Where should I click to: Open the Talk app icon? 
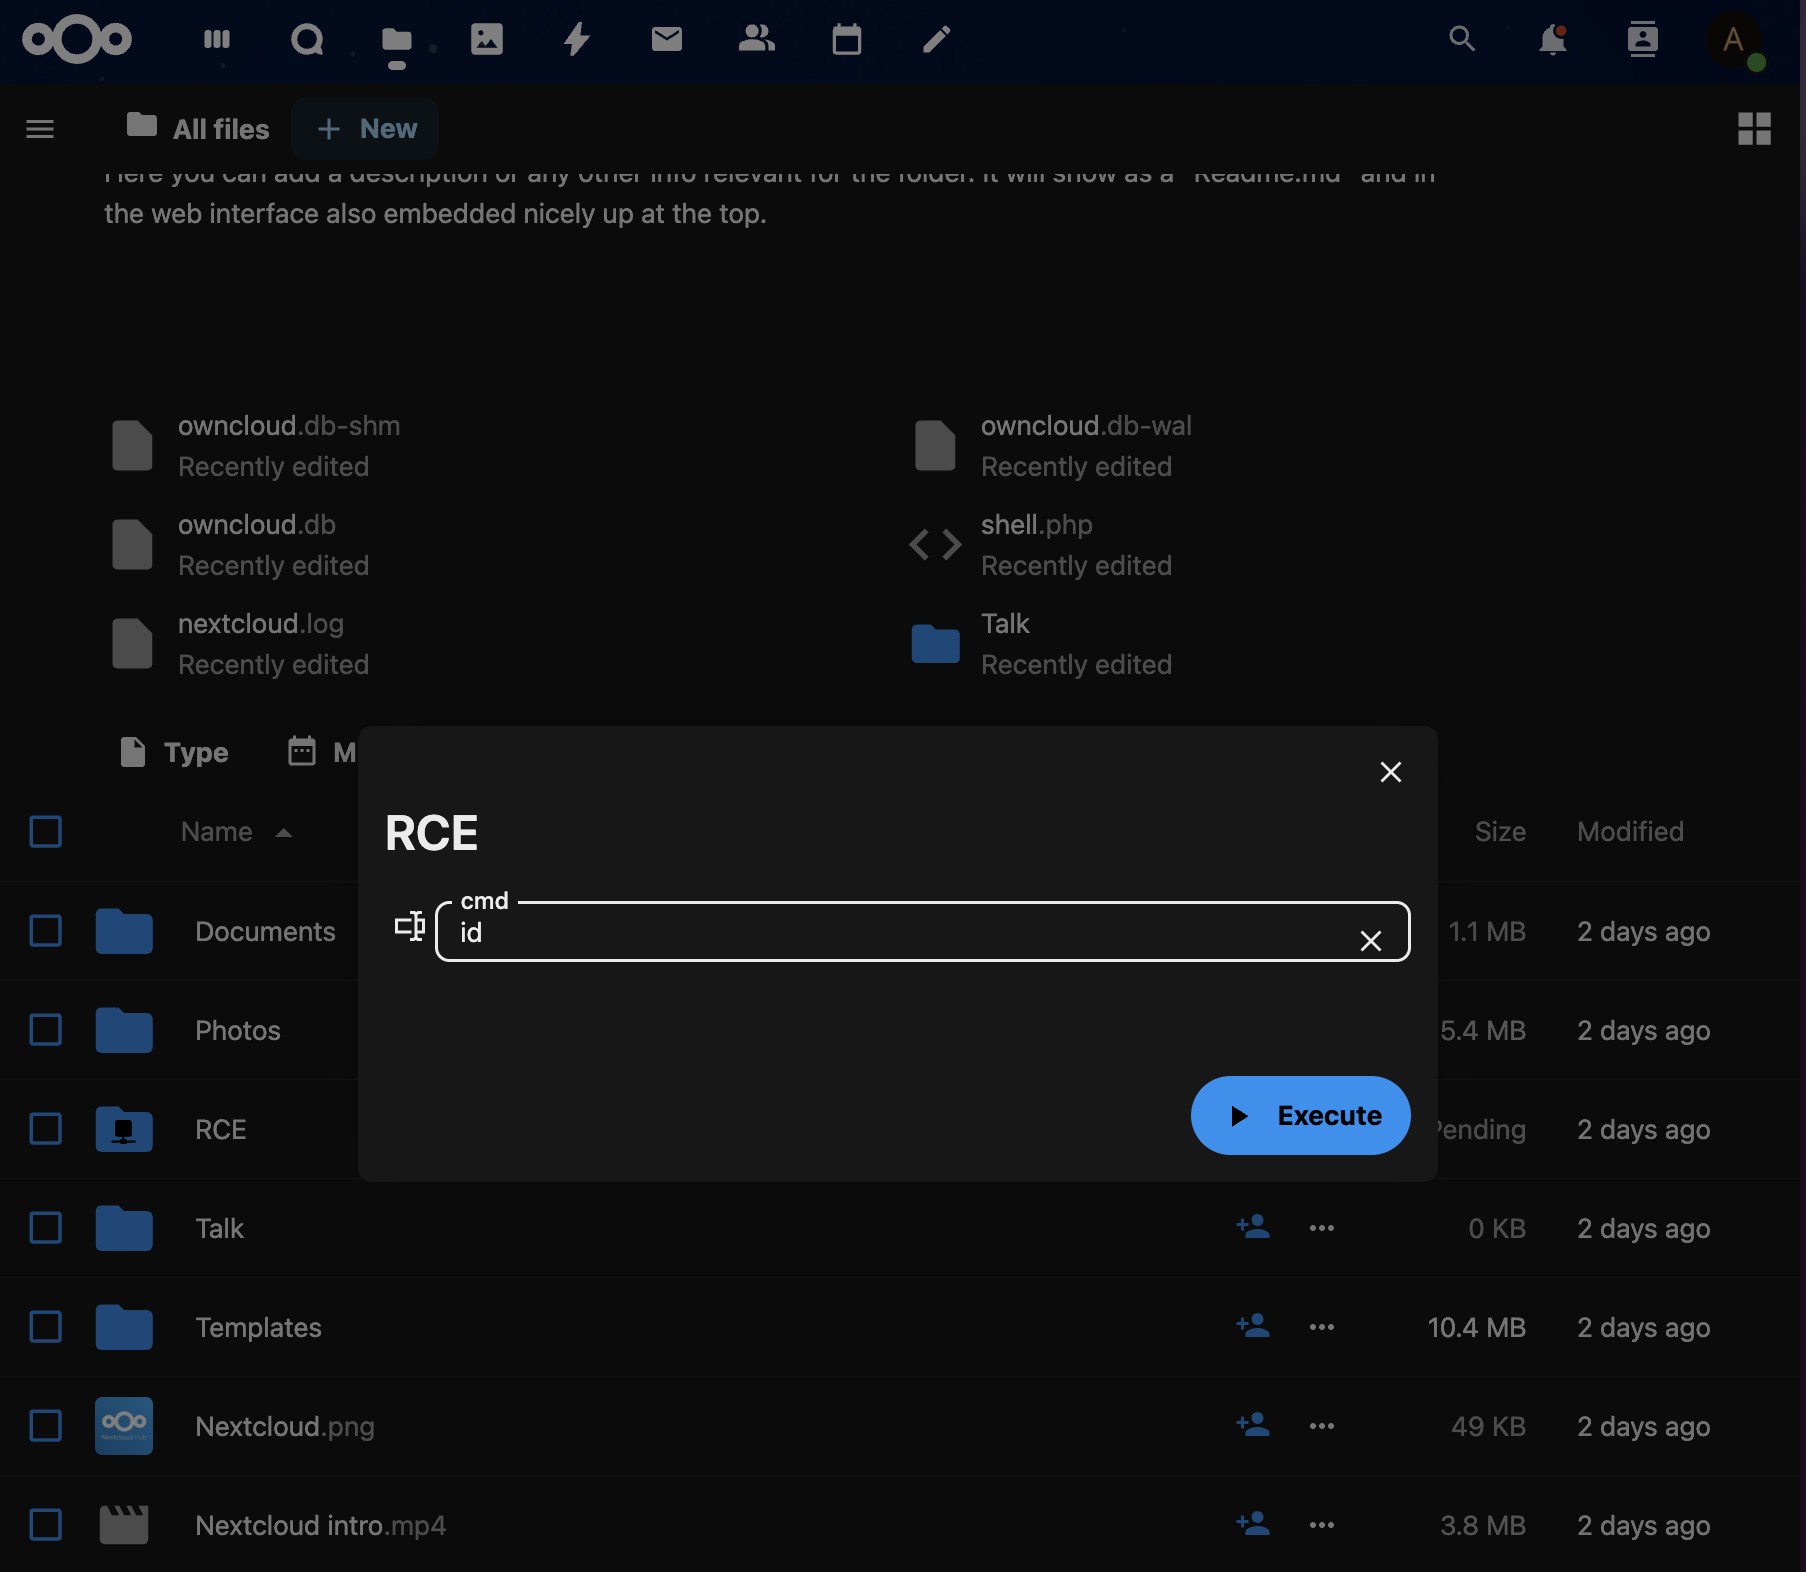point(307,40)
